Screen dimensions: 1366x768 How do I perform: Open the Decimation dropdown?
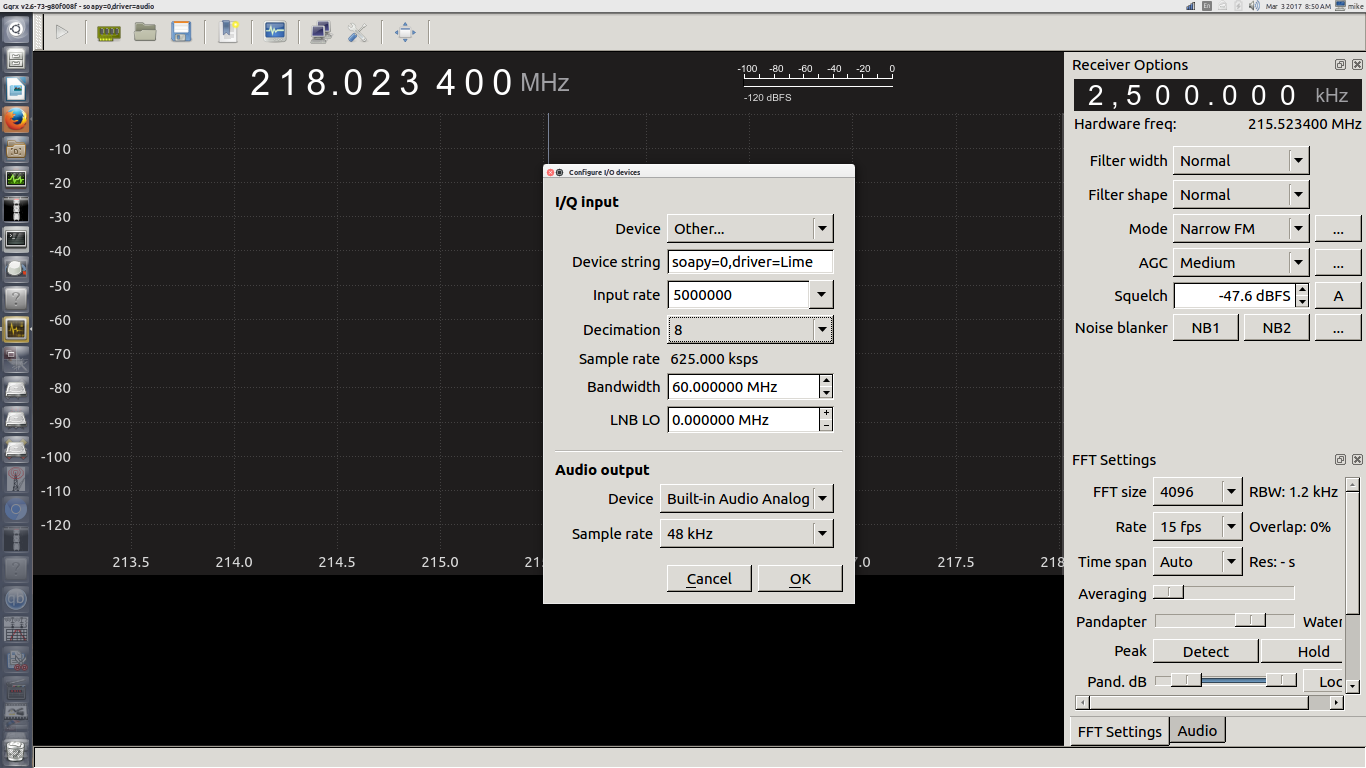(750, 329)
